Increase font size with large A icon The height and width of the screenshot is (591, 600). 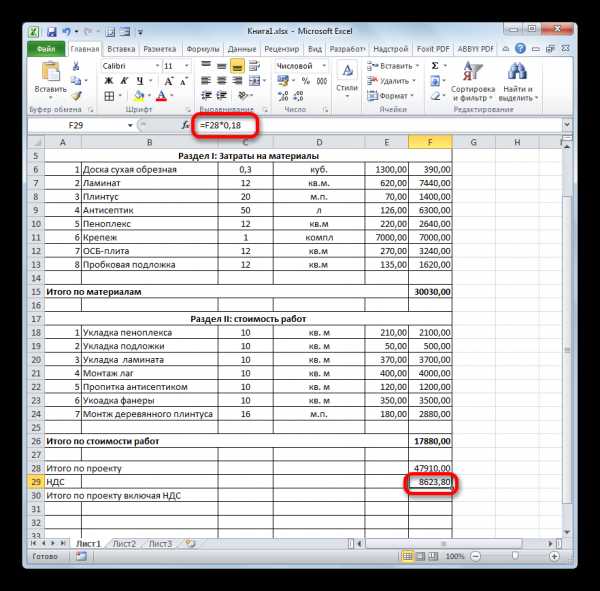coord(168,81)
